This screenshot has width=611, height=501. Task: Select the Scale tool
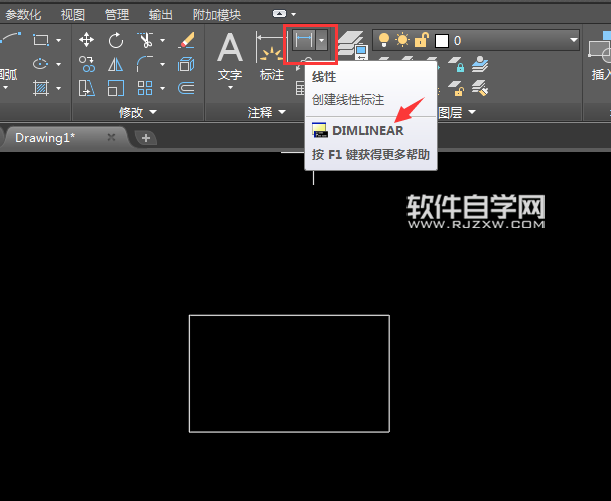[116, 88]
